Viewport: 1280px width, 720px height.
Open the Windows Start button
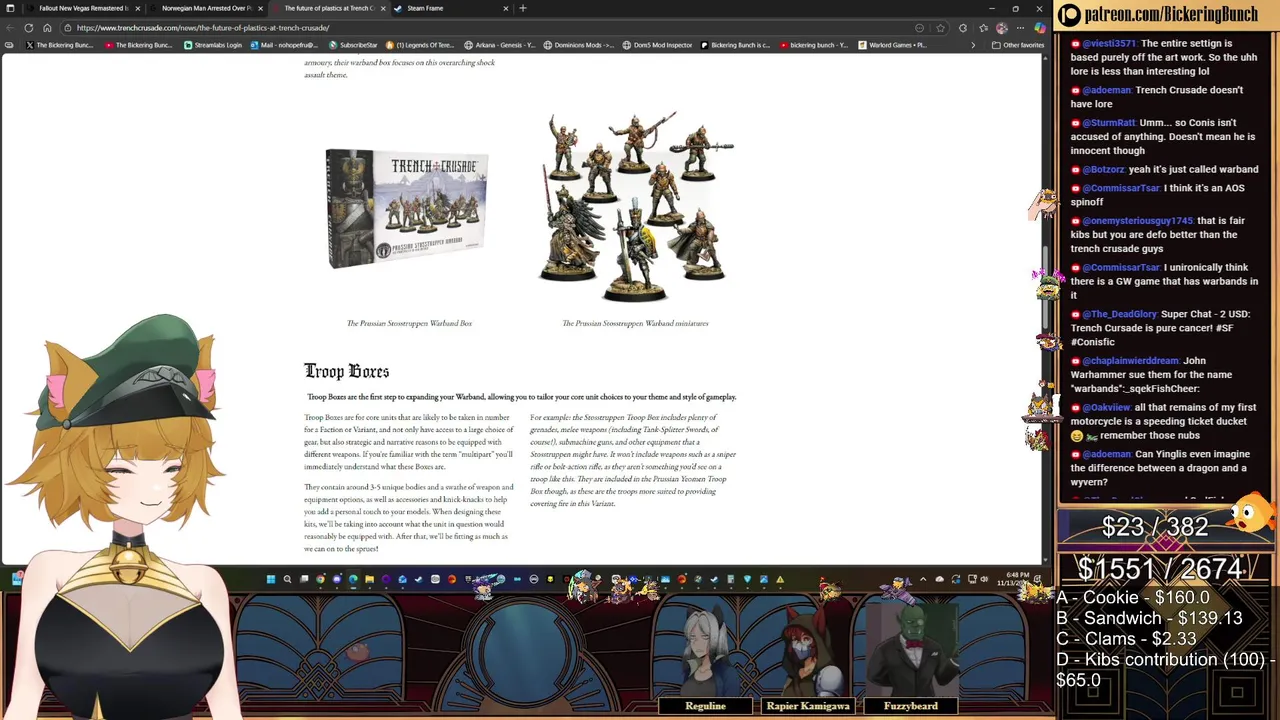point(270,579)
